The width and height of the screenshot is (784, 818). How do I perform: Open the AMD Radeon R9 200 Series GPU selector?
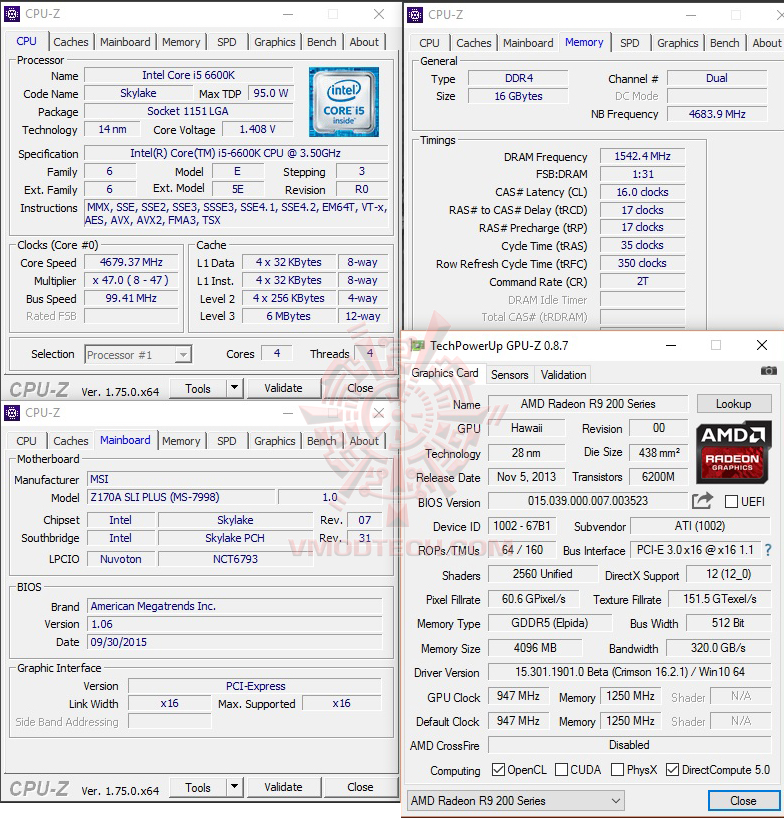click(x=515, y=800)
